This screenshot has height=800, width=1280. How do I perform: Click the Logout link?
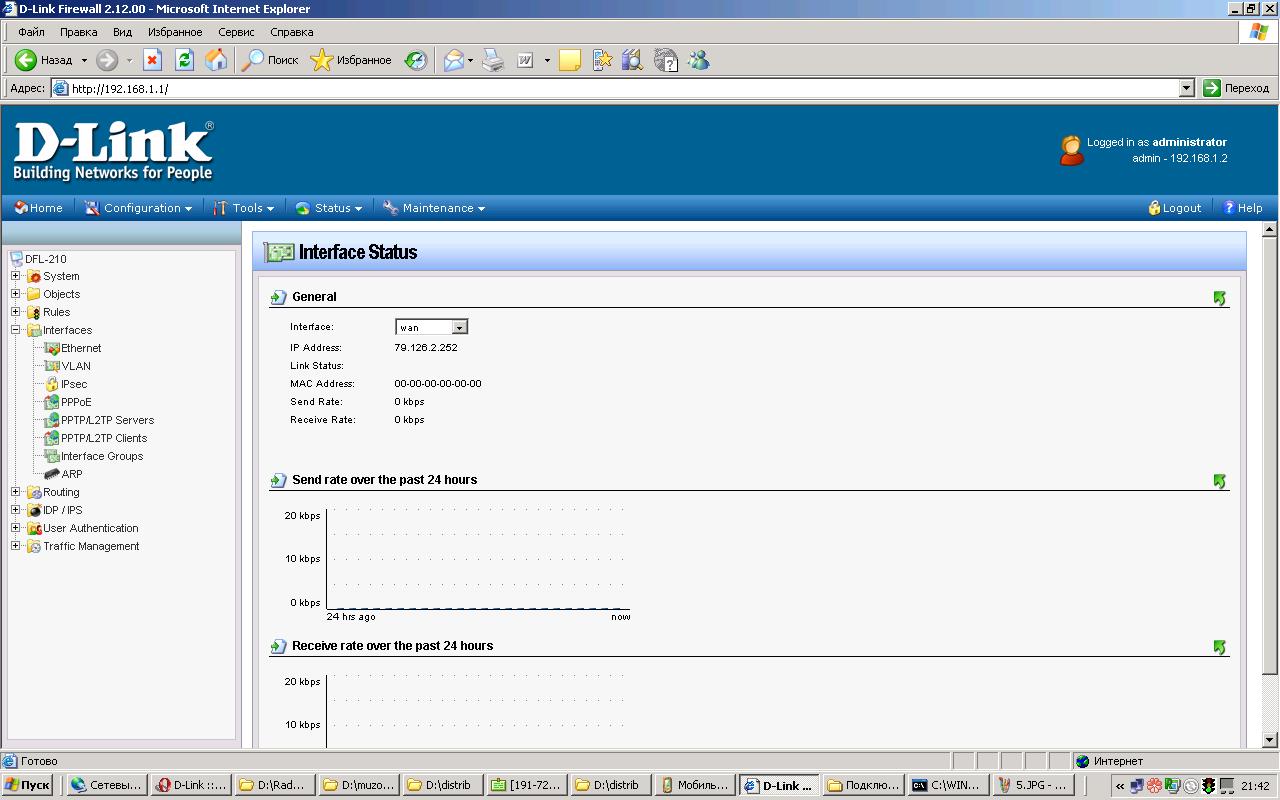[x=1175, y=208]
